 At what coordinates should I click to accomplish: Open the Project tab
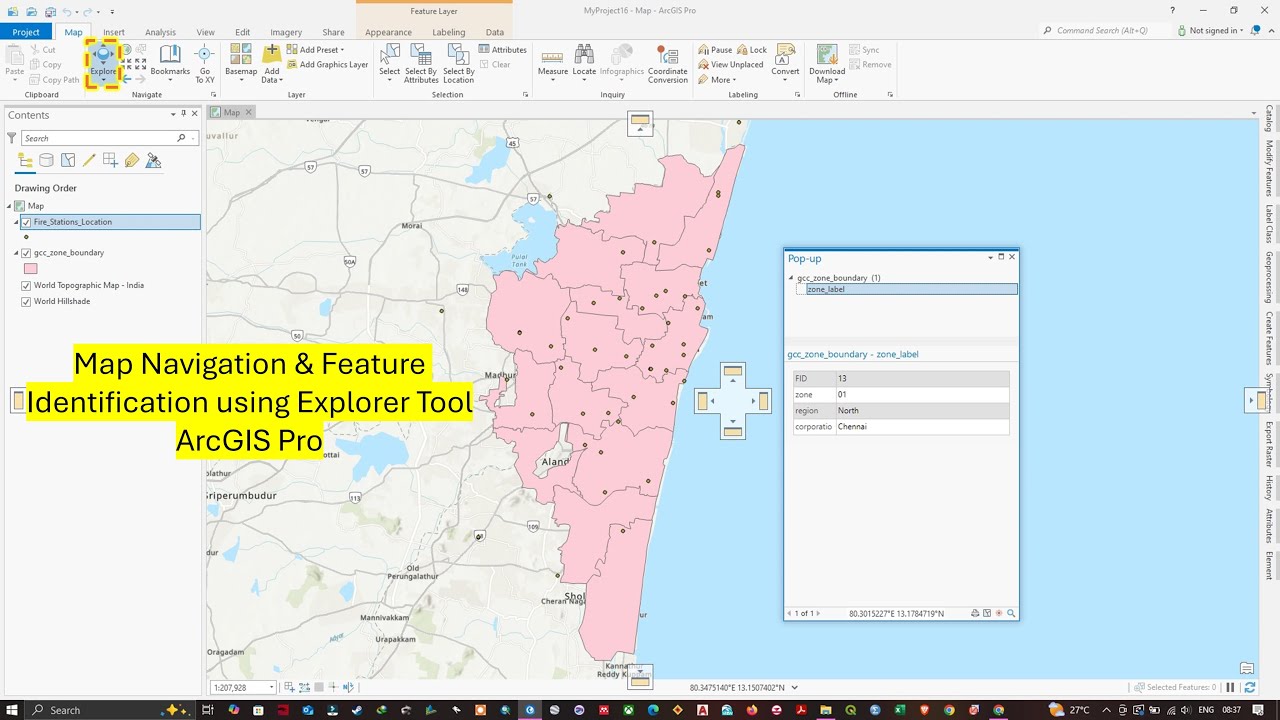(x=26, y=32)
